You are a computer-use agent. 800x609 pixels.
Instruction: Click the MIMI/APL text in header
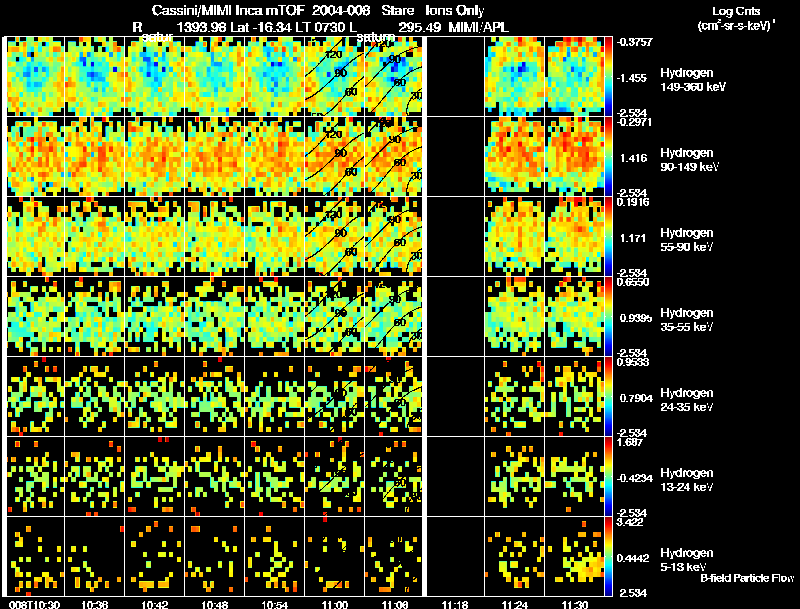[479, 27]
